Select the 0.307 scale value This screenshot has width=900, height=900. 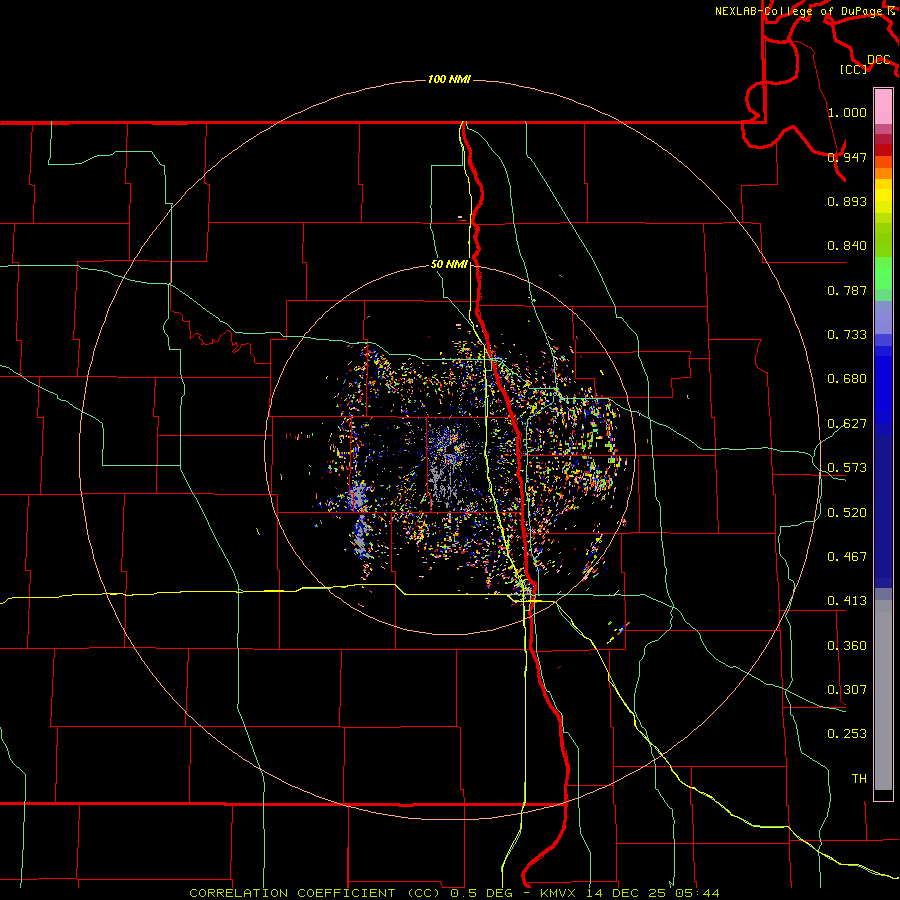click(x=847, y=690)
